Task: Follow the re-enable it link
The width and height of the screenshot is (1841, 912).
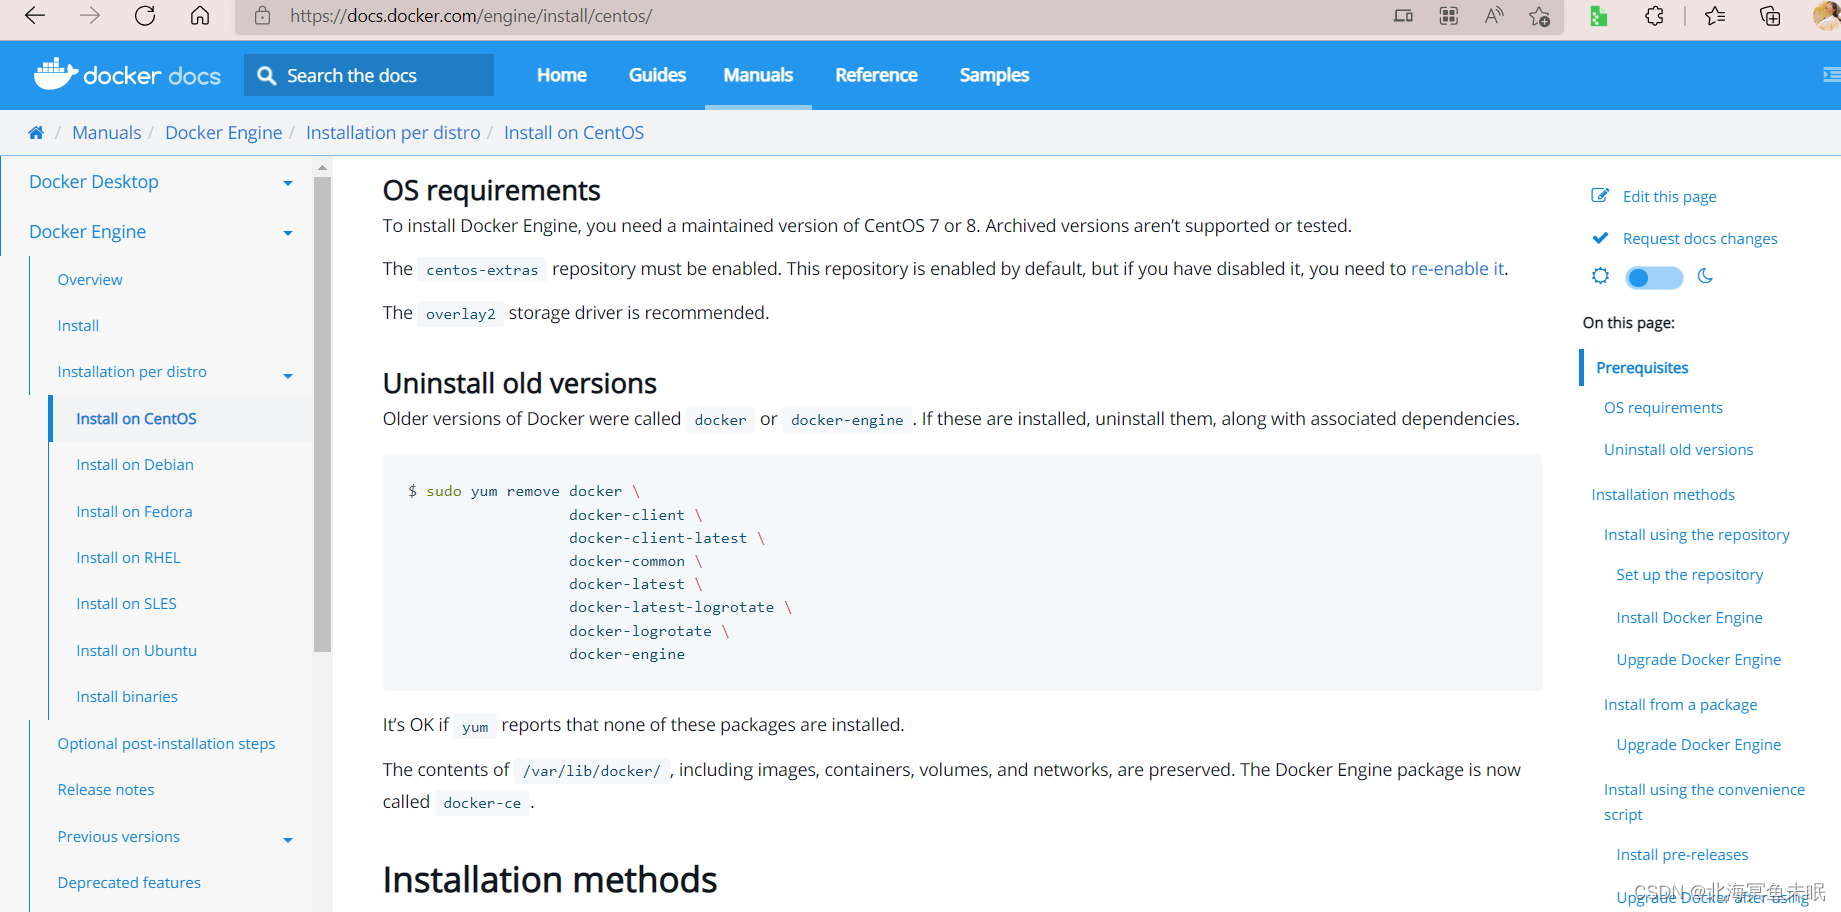Action: pos(1457,269)
